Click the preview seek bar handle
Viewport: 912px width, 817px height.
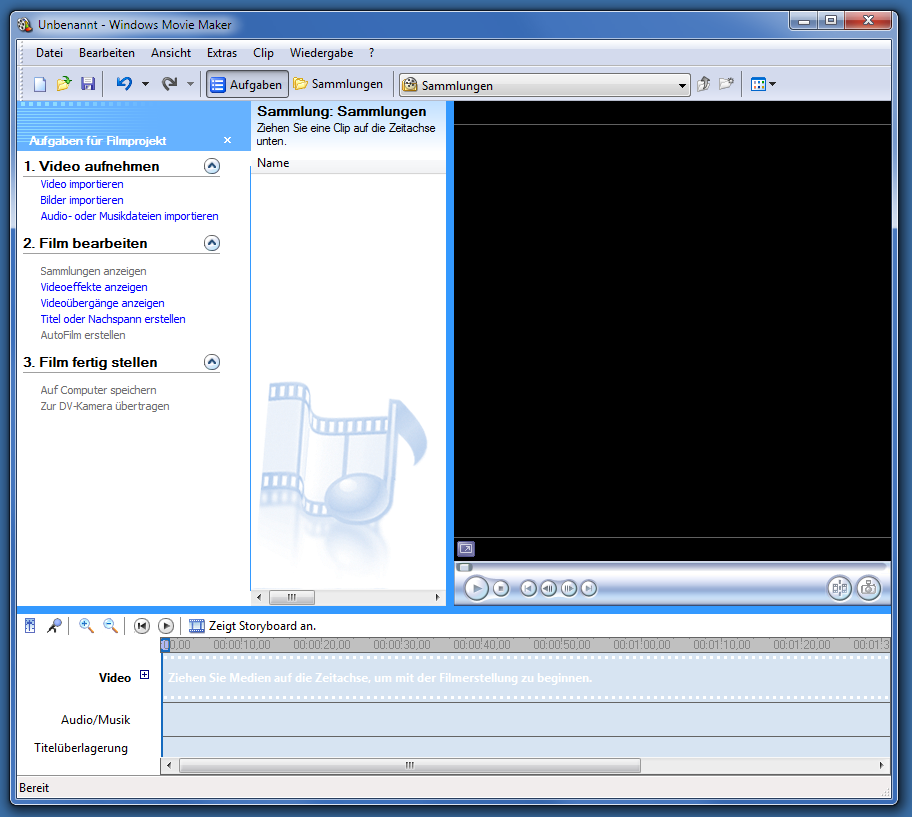coord(464,567)
